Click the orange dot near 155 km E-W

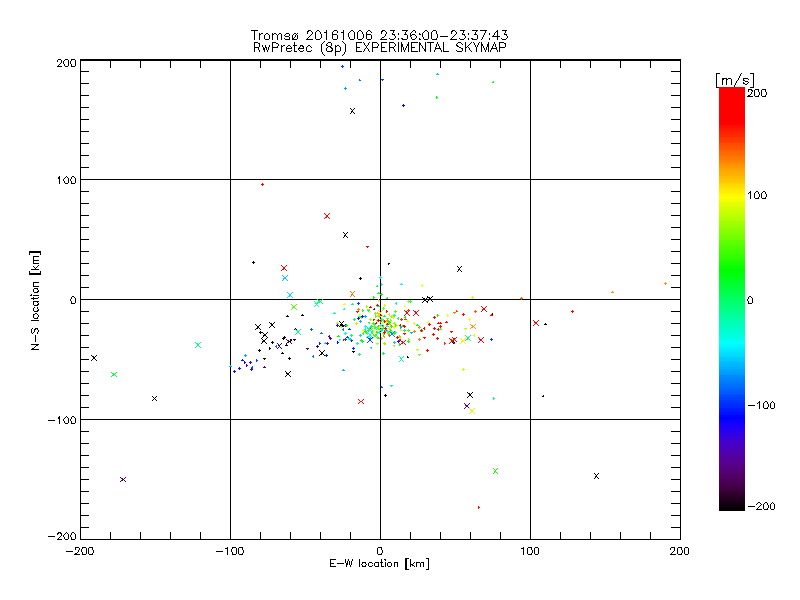pos(613,292)
